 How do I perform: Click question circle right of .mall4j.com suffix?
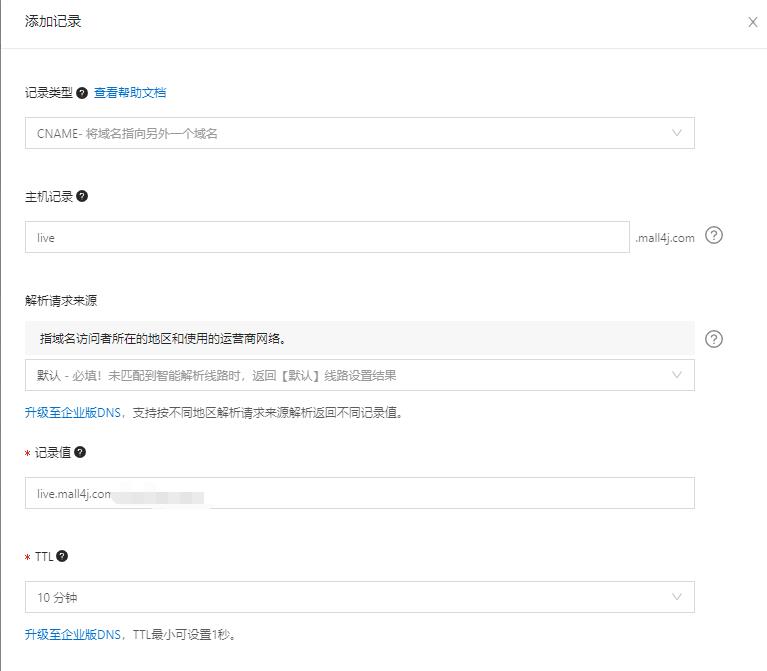click(714, 236)
